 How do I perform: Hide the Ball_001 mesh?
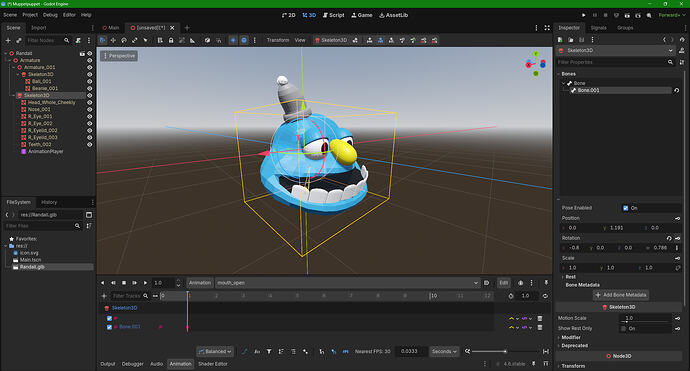point(89,81)
